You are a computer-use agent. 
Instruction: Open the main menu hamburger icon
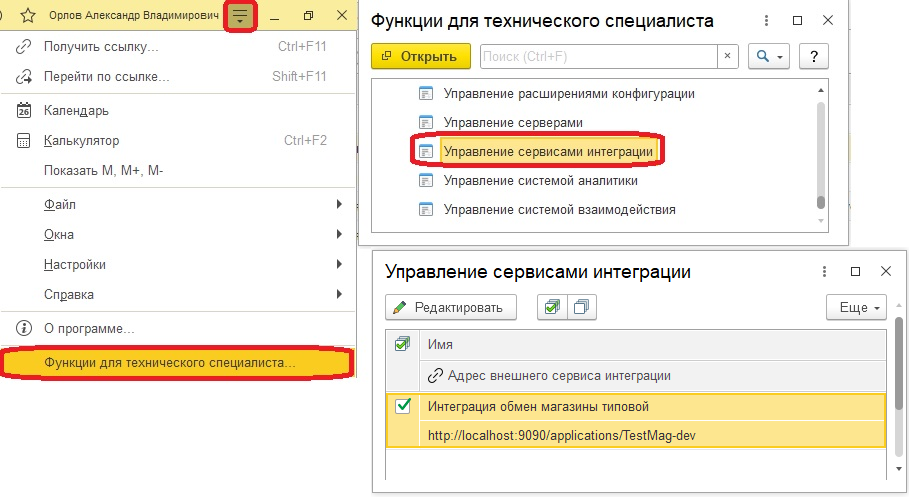click(x=240, y=16)
